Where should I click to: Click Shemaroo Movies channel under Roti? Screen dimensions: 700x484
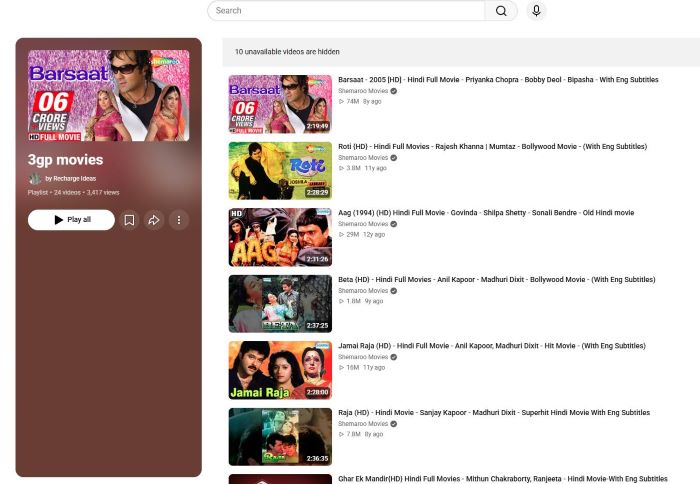click(363, 158)
